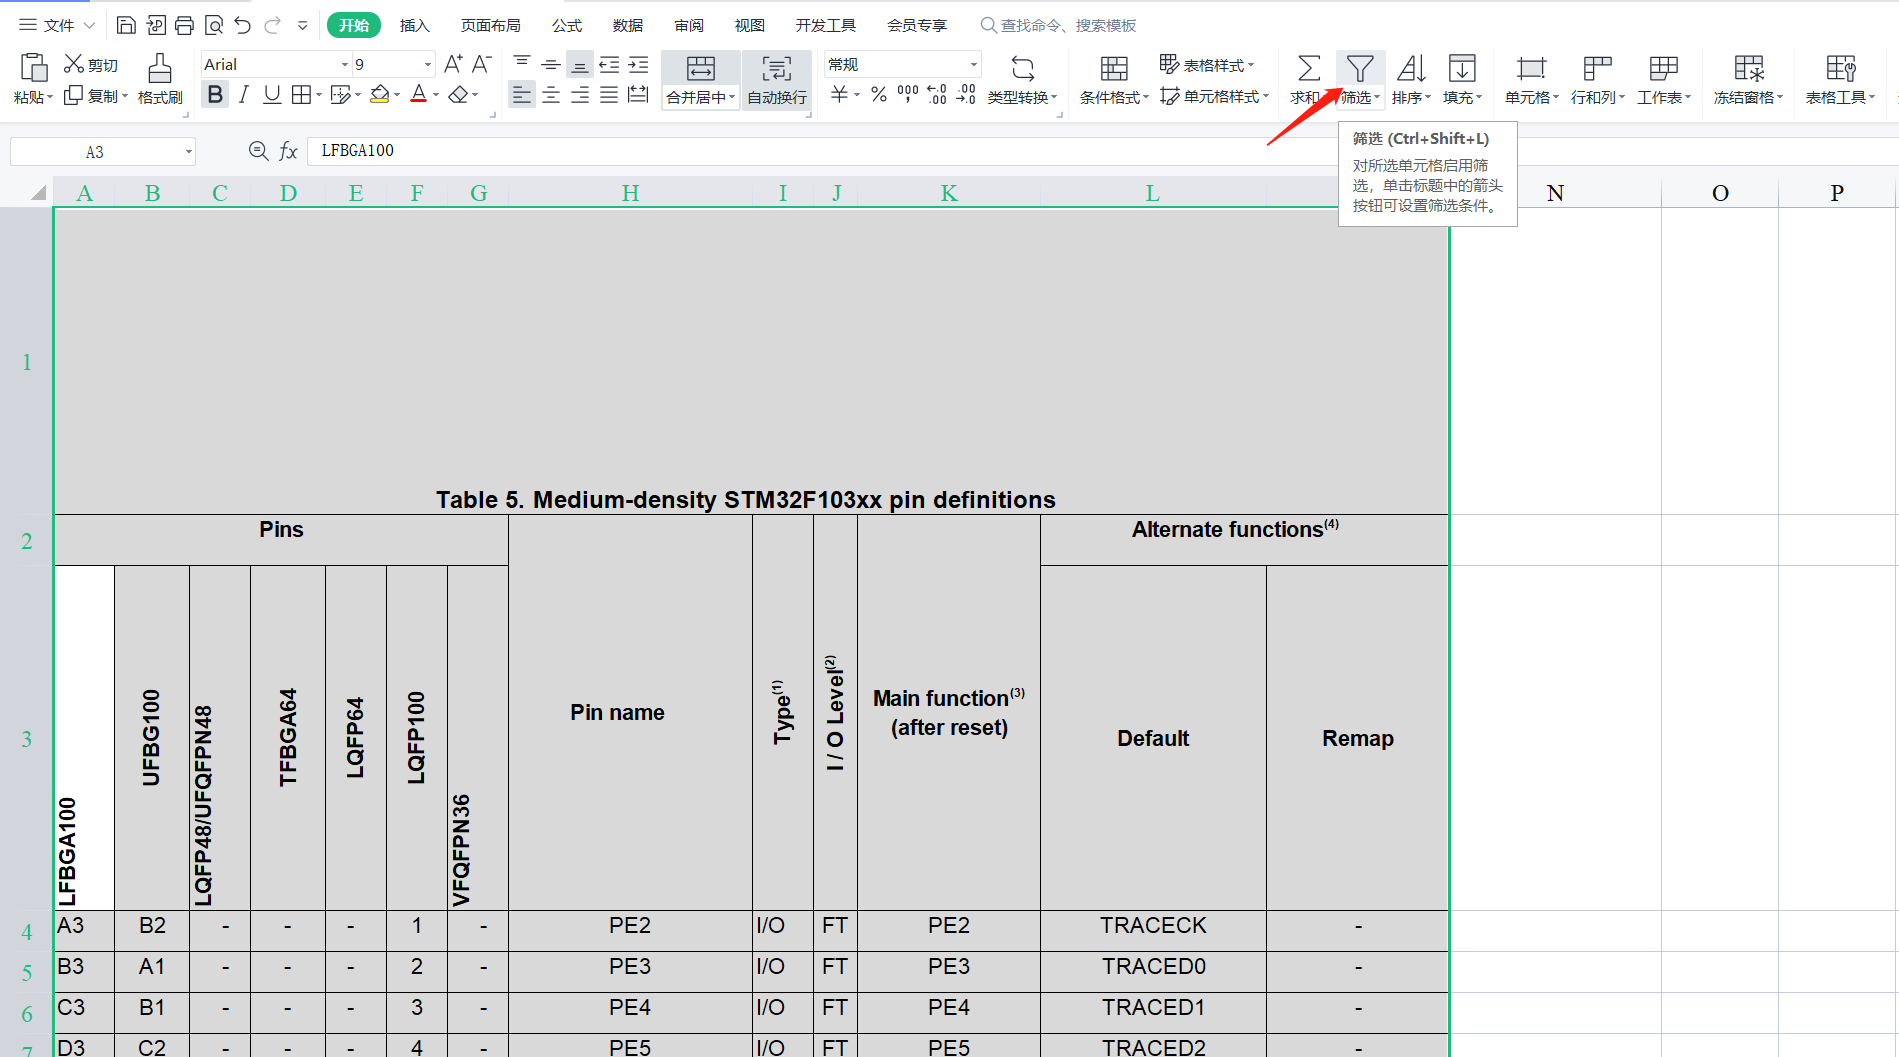Open the font size dropdown showing 9
Screen dimensions: 1899x1057
point(428,64)
